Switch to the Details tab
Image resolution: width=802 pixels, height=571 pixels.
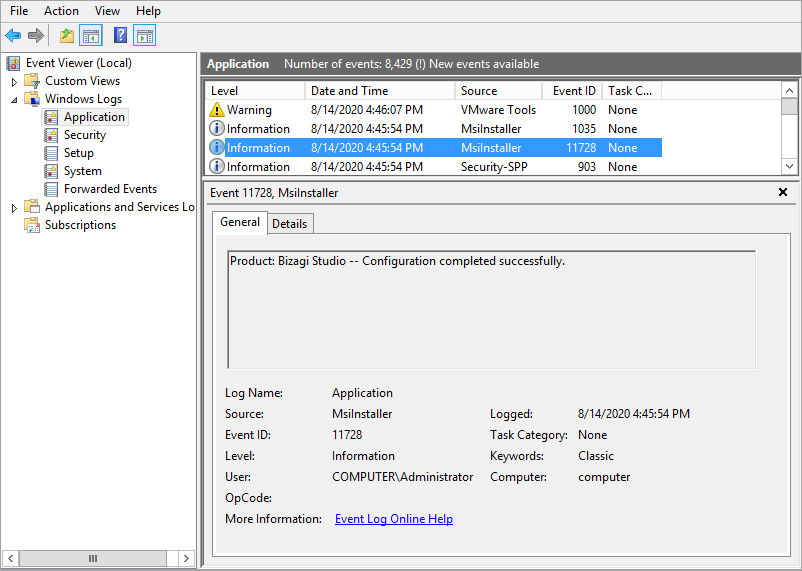tap(289, 224)
